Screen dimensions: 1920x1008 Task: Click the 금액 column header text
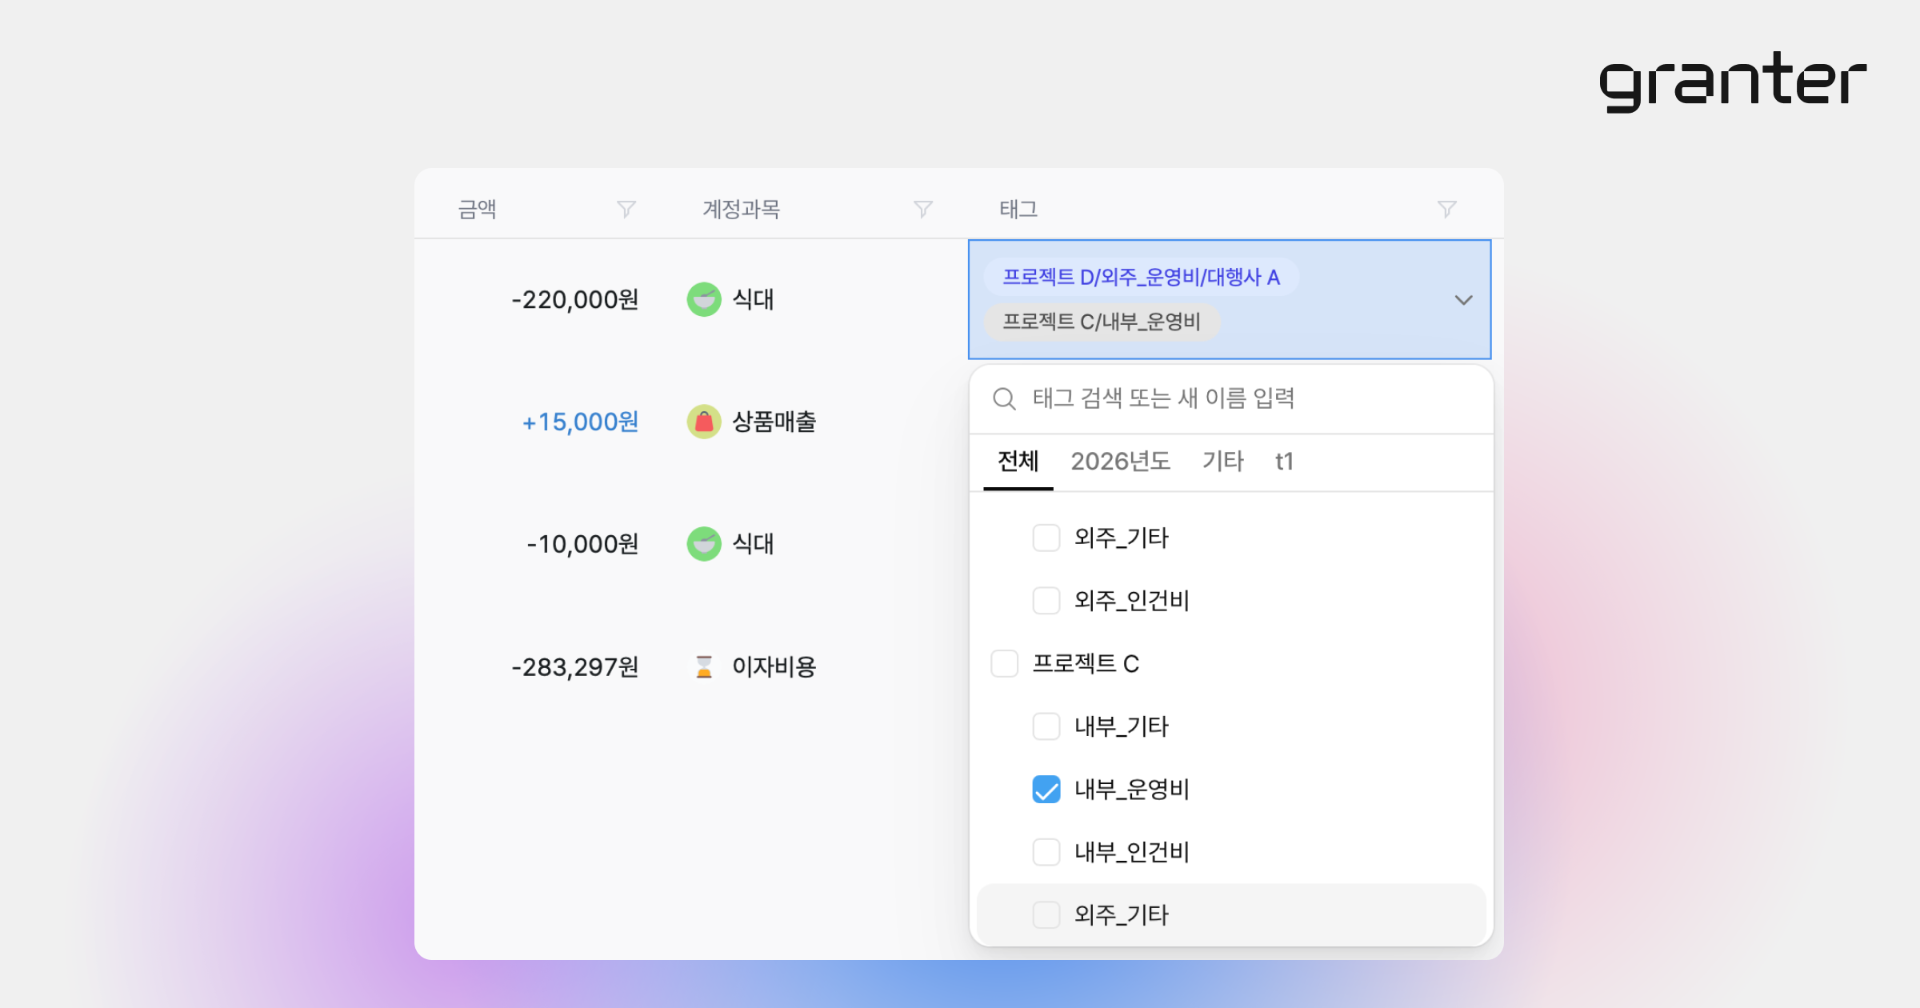pos(477,209)
